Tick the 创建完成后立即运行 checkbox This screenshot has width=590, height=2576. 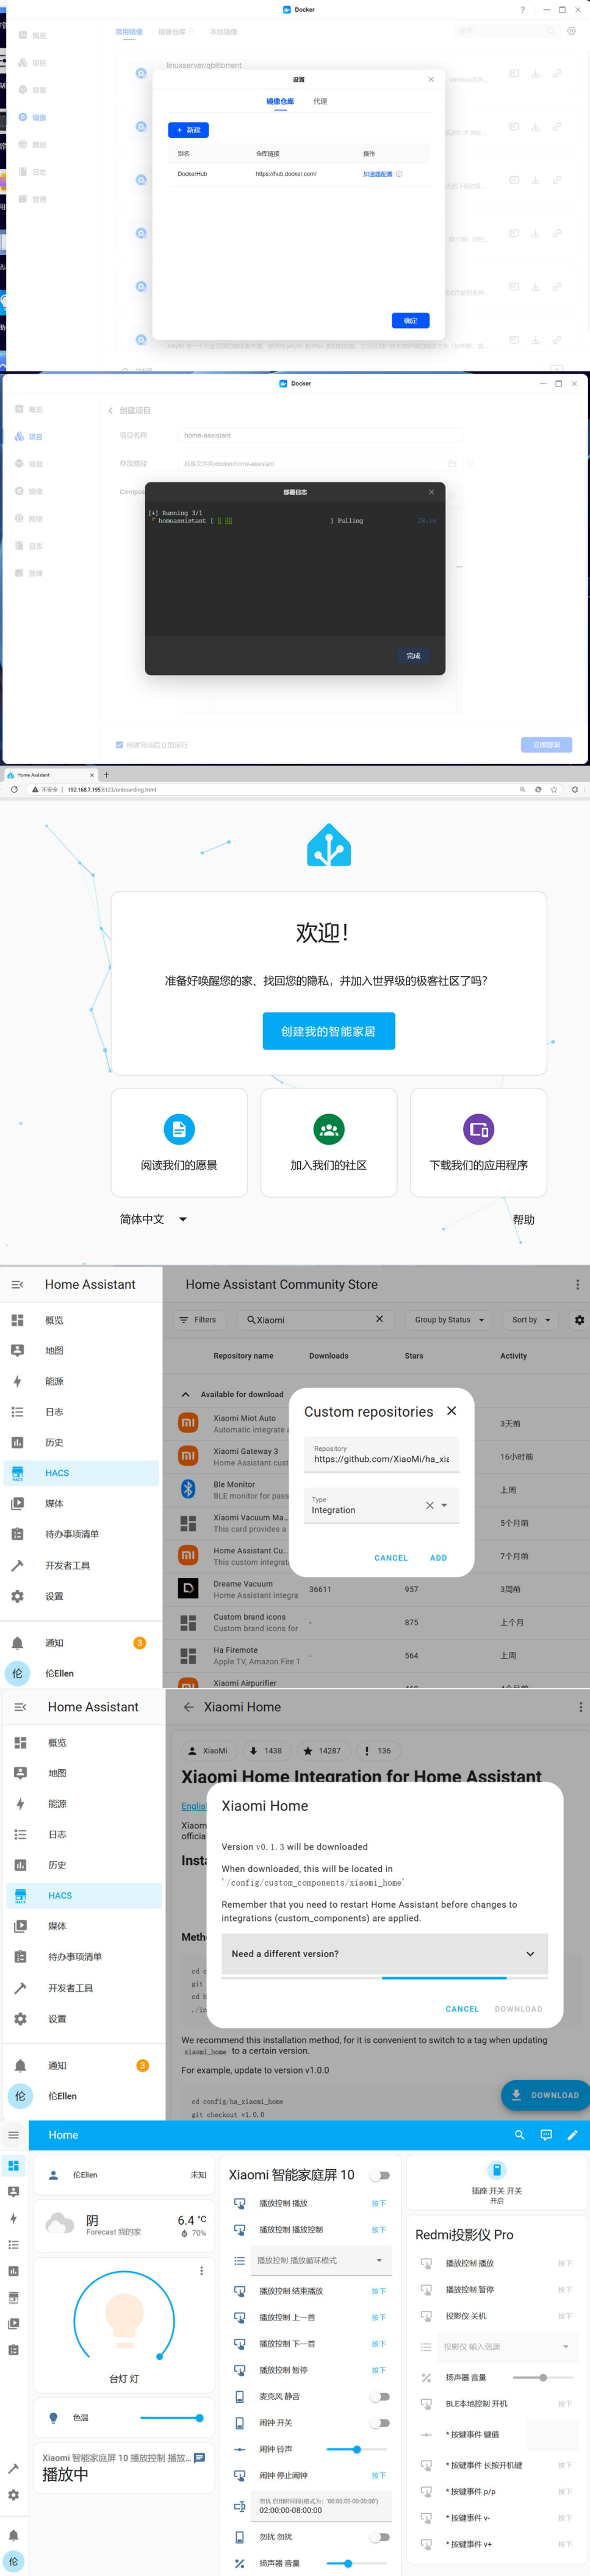click(119, 745)
